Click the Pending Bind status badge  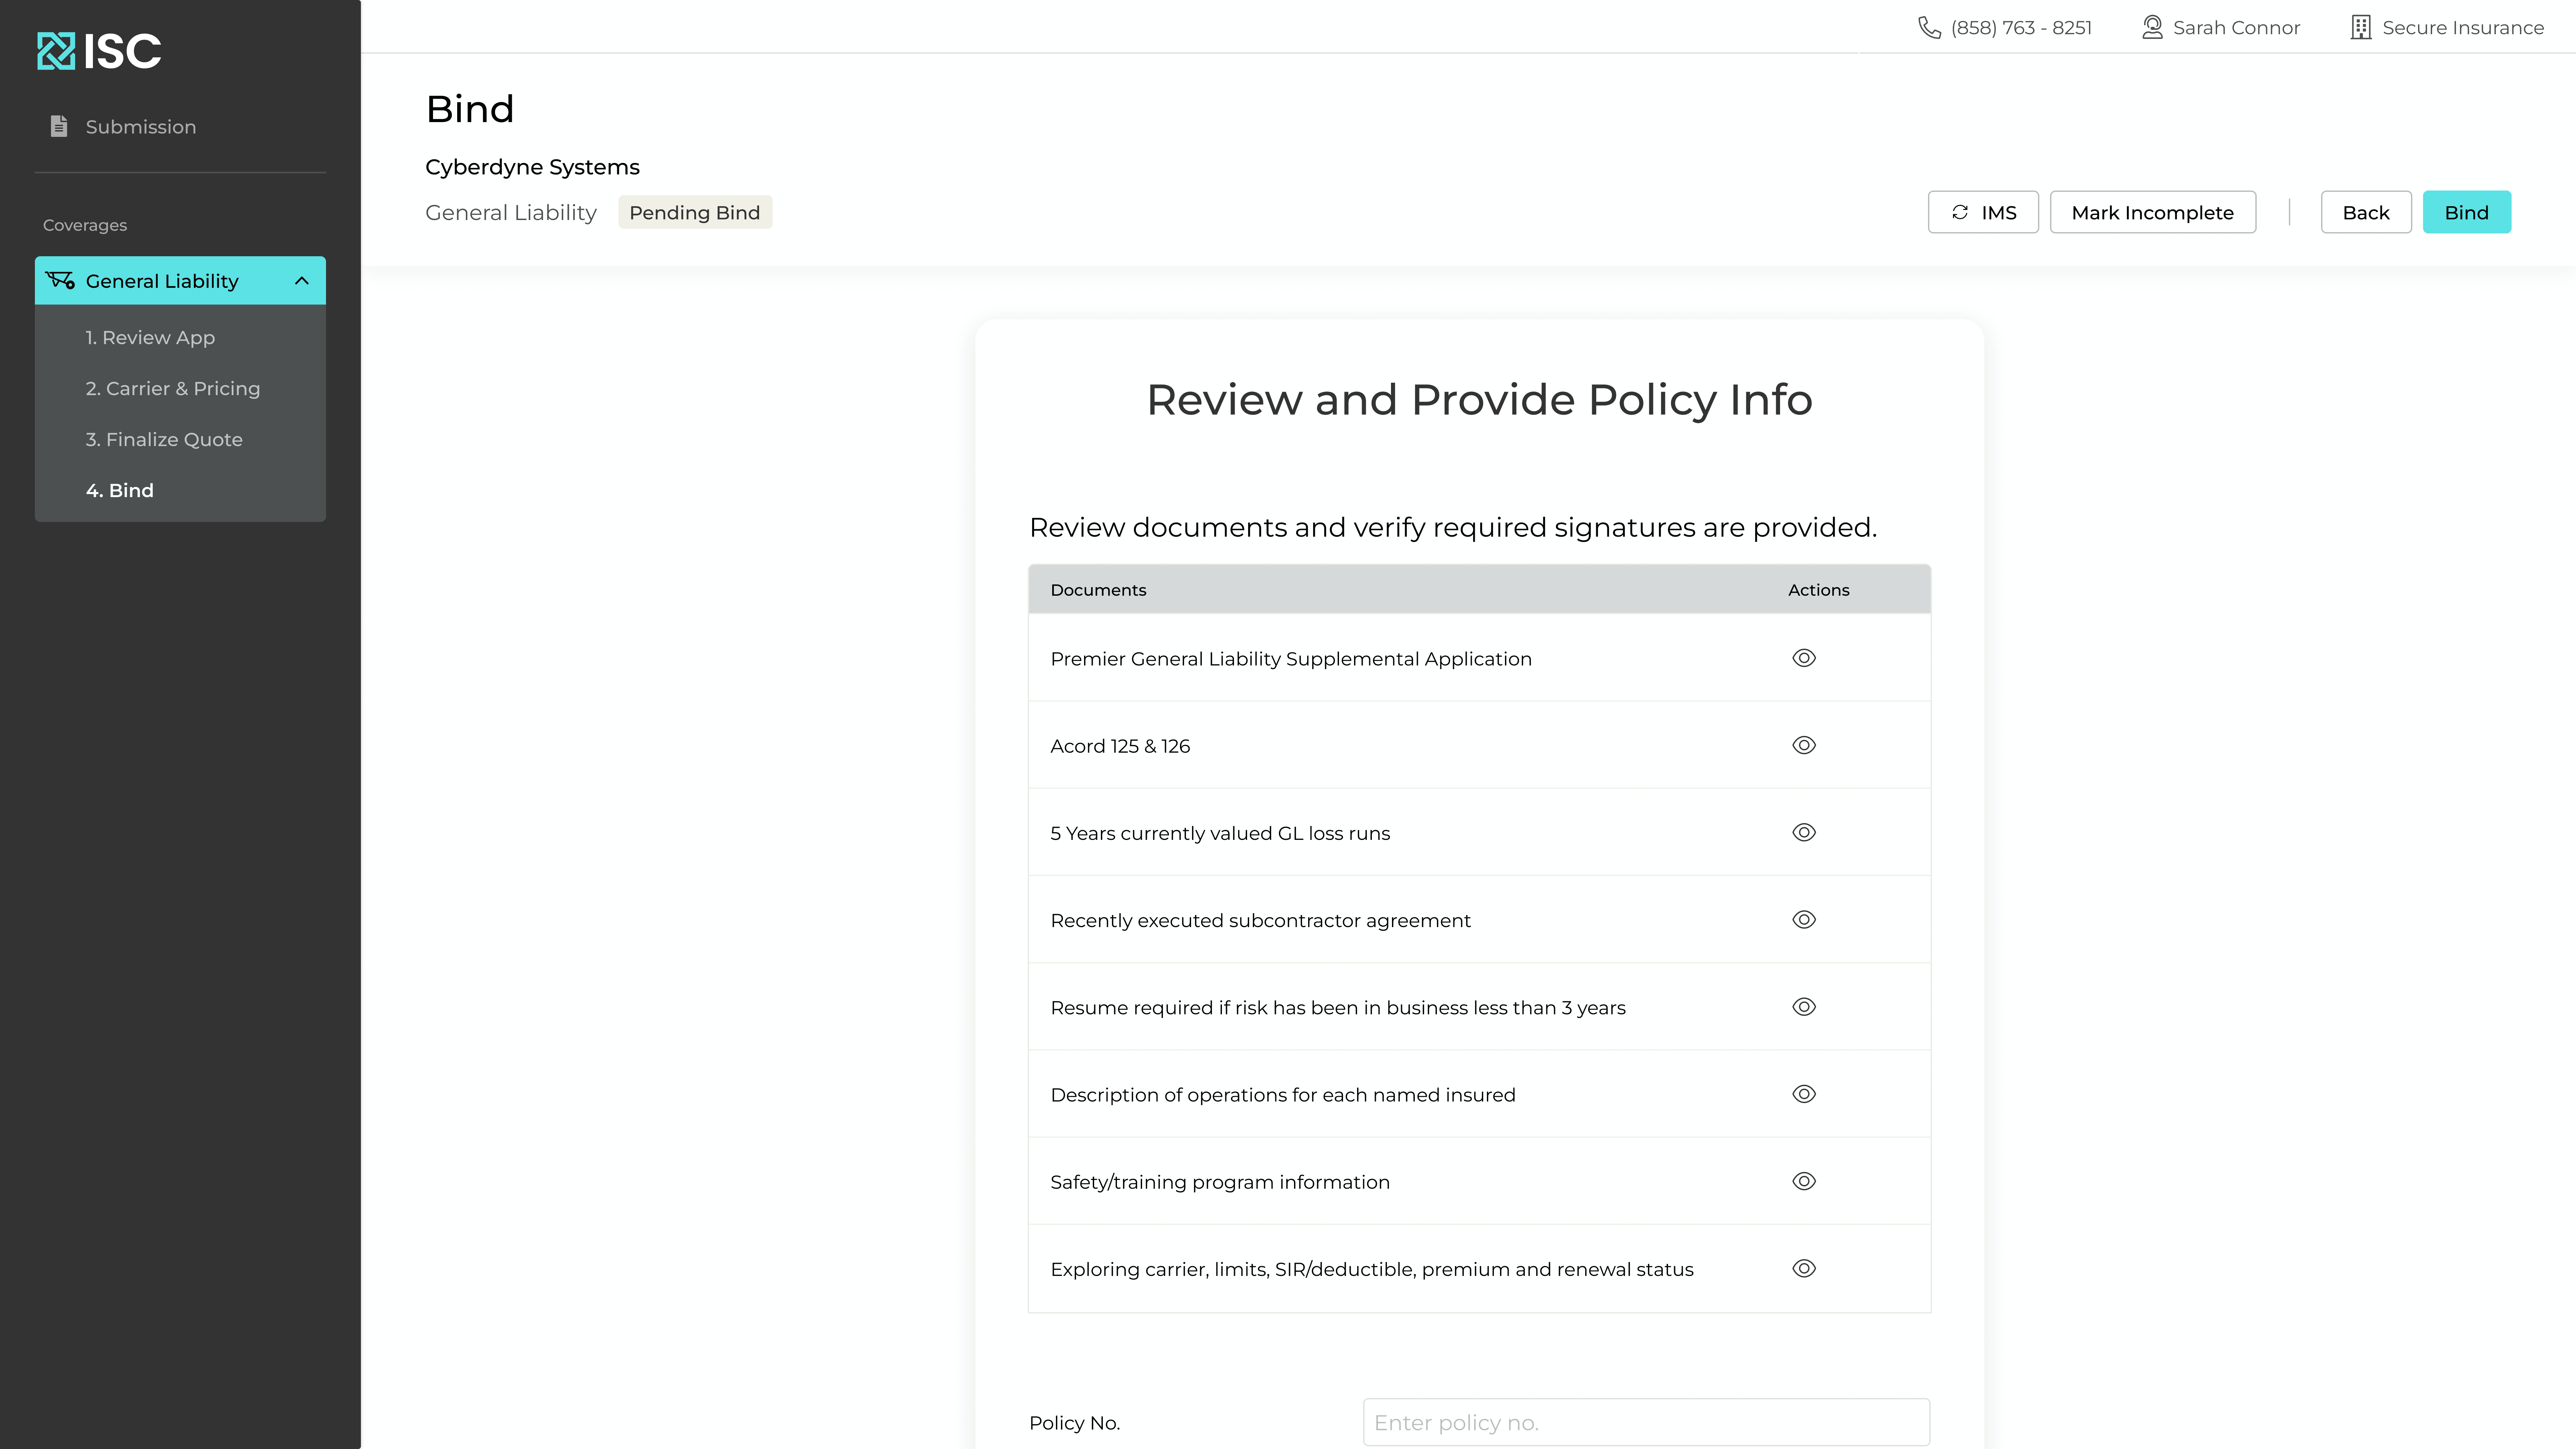(x=695, y=212)
